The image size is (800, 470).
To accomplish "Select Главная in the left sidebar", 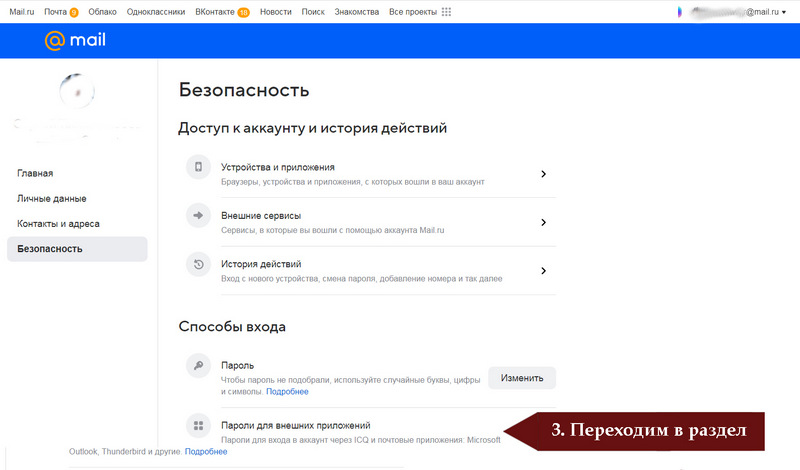I will coord(35,173).
